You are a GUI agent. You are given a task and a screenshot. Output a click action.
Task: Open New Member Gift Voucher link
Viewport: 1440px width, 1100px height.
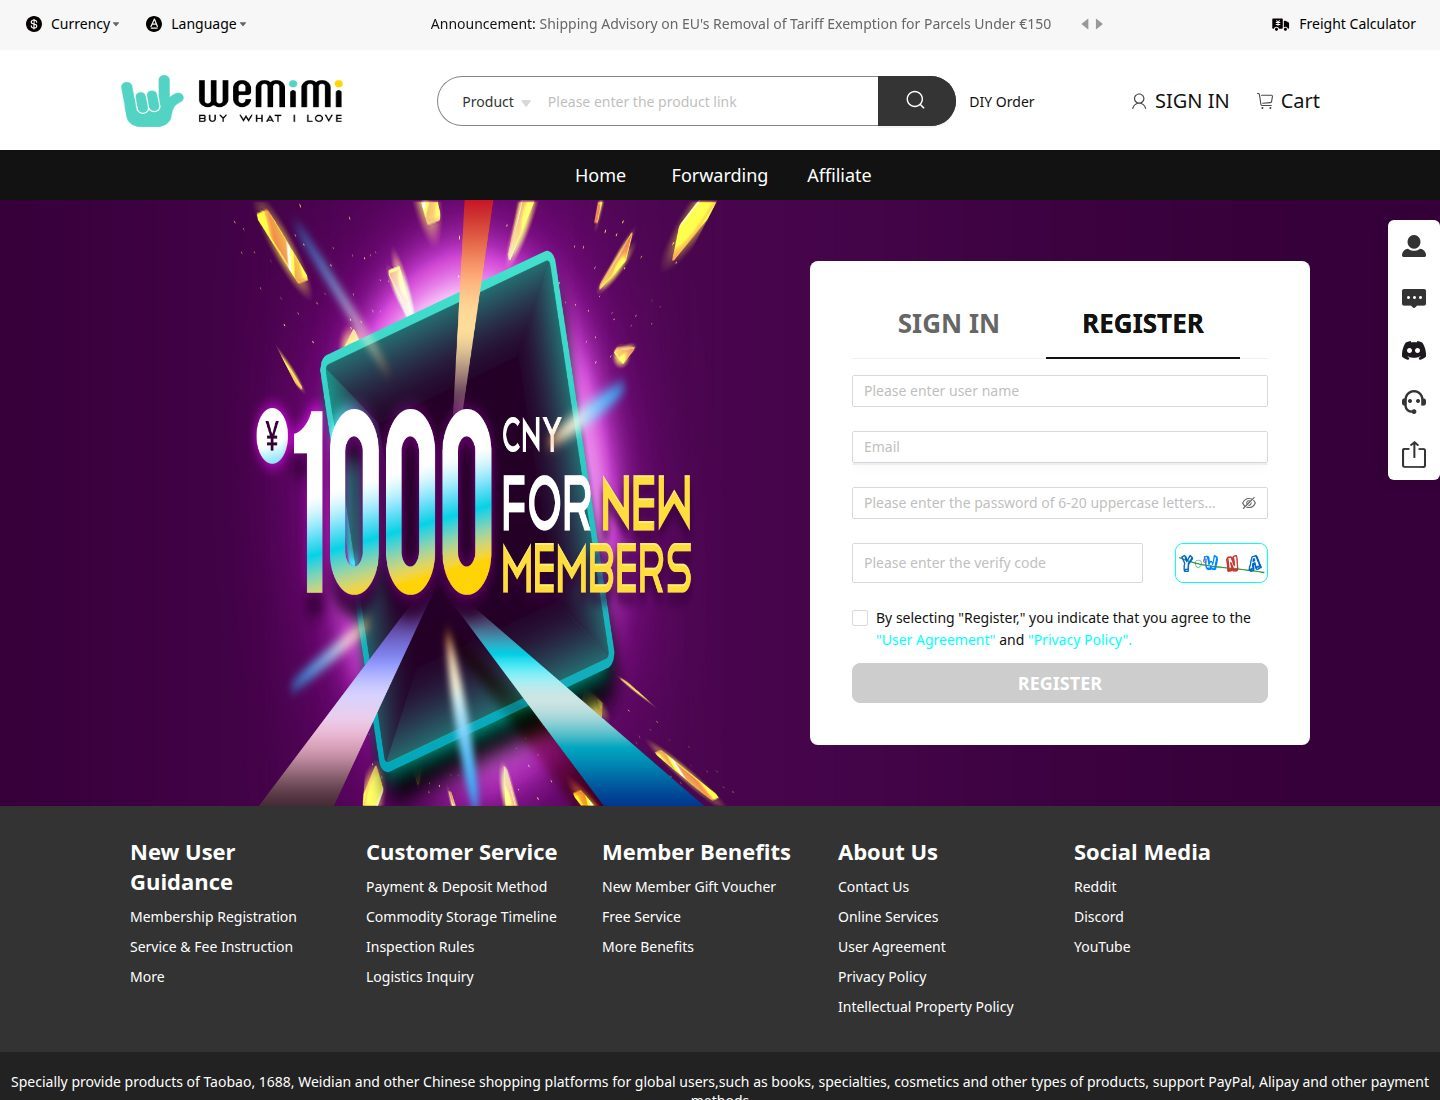[689, 887]
